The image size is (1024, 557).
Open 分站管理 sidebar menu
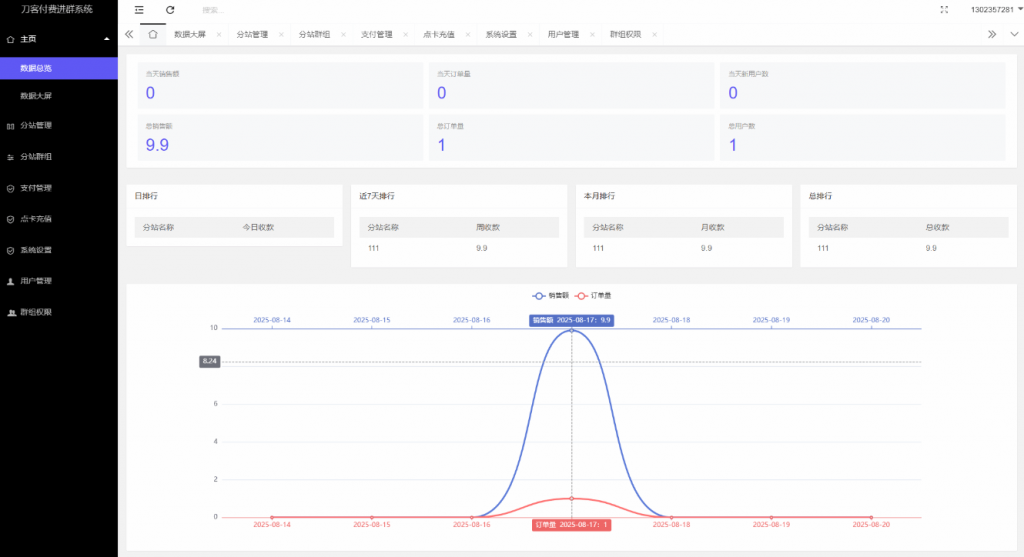(59, 125)
